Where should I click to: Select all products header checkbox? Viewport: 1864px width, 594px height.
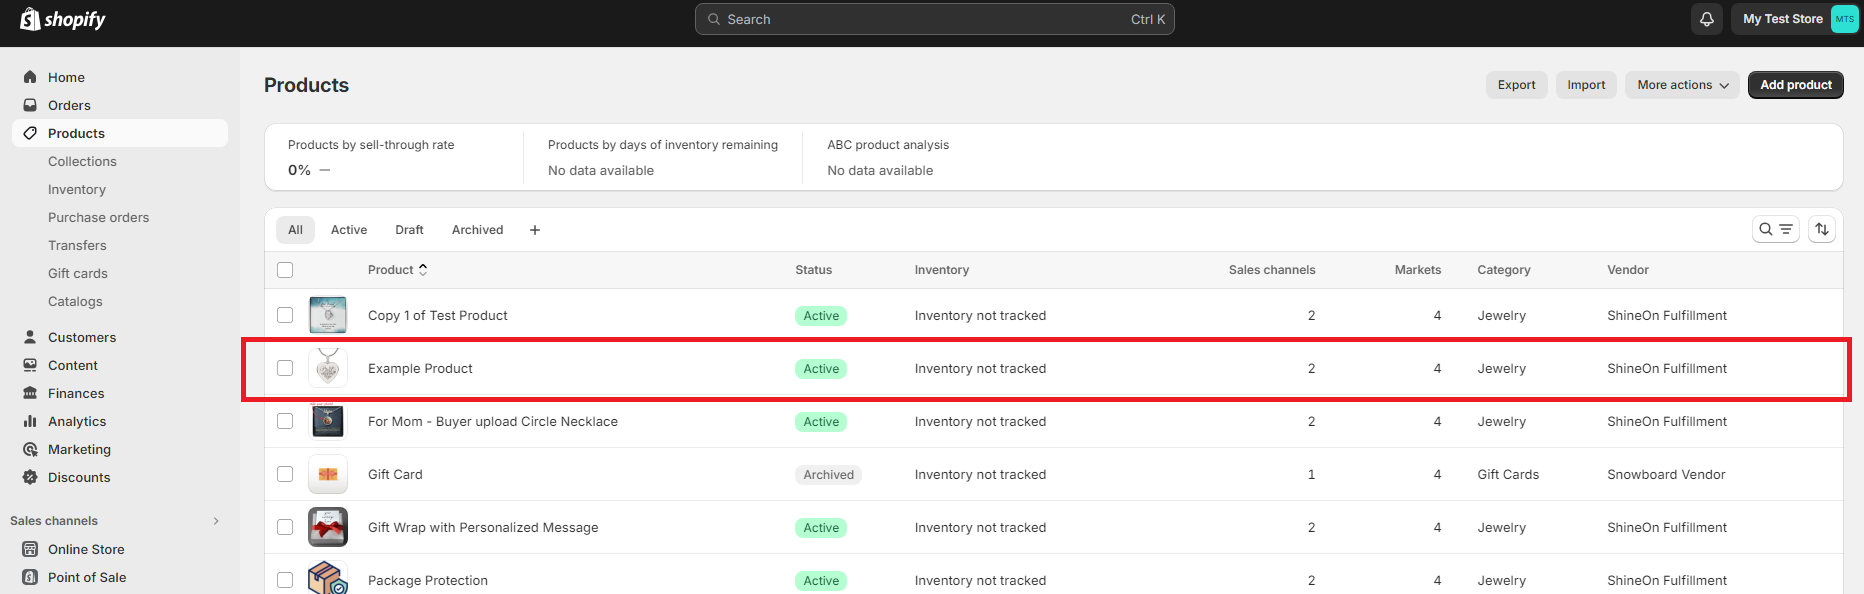click(x=285, y=270)
